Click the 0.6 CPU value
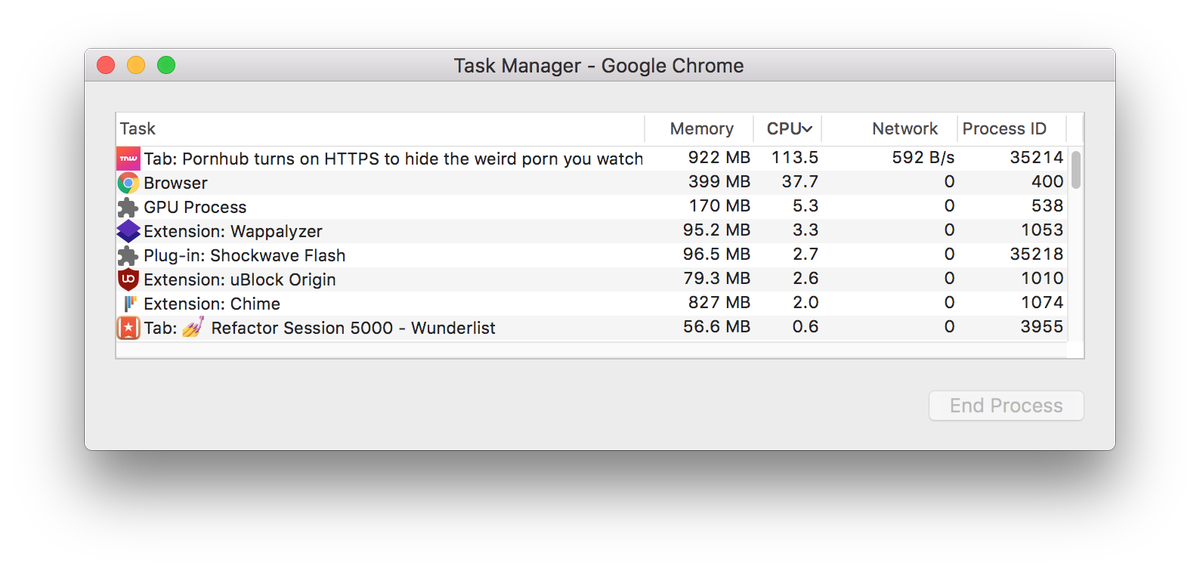The height and width of the screenshot is (571, 1200). coord(805,326)
